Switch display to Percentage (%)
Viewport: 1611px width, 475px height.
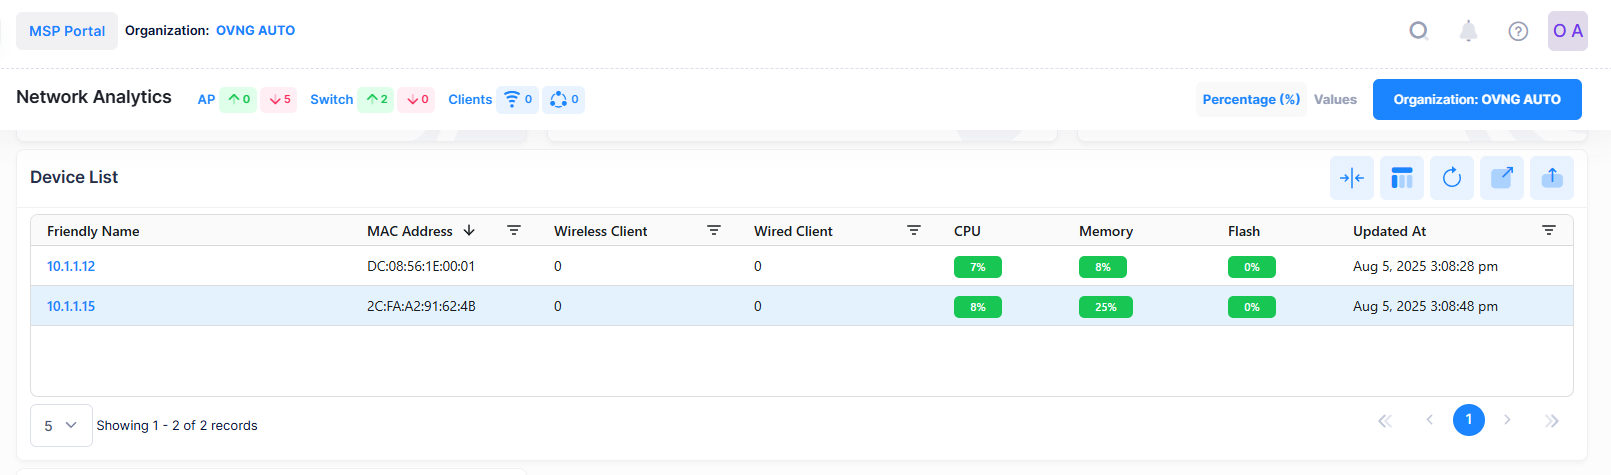[x=1251, y=99]
